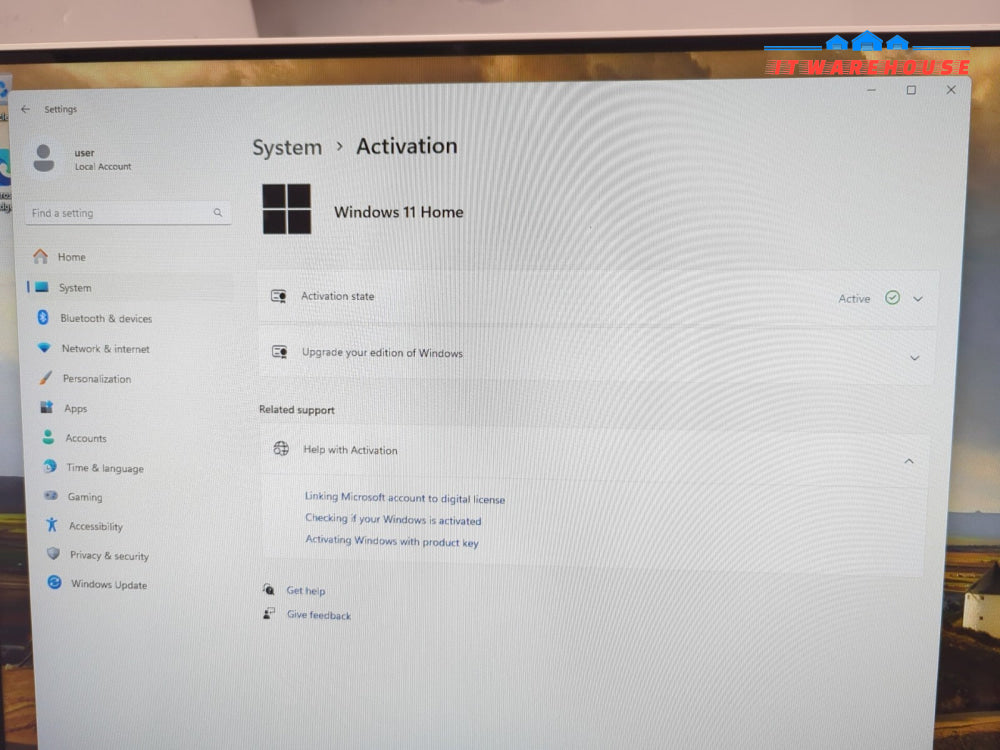Open the Windows Update icon
The width and height of the screenshot is (1000, 750).
(x=55, y=582)
